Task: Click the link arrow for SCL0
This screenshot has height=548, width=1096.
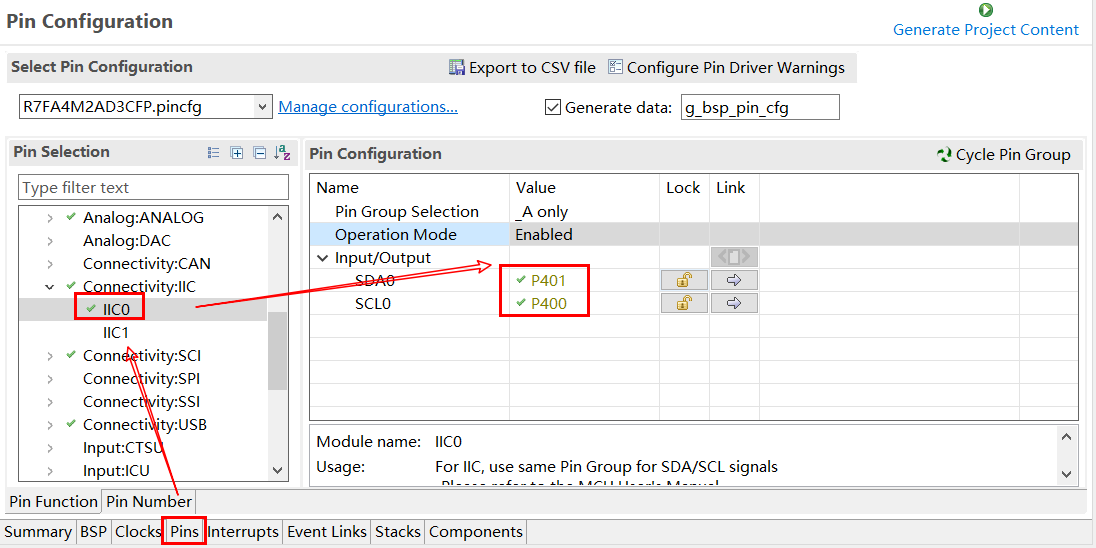Action: tap(734, 303)
